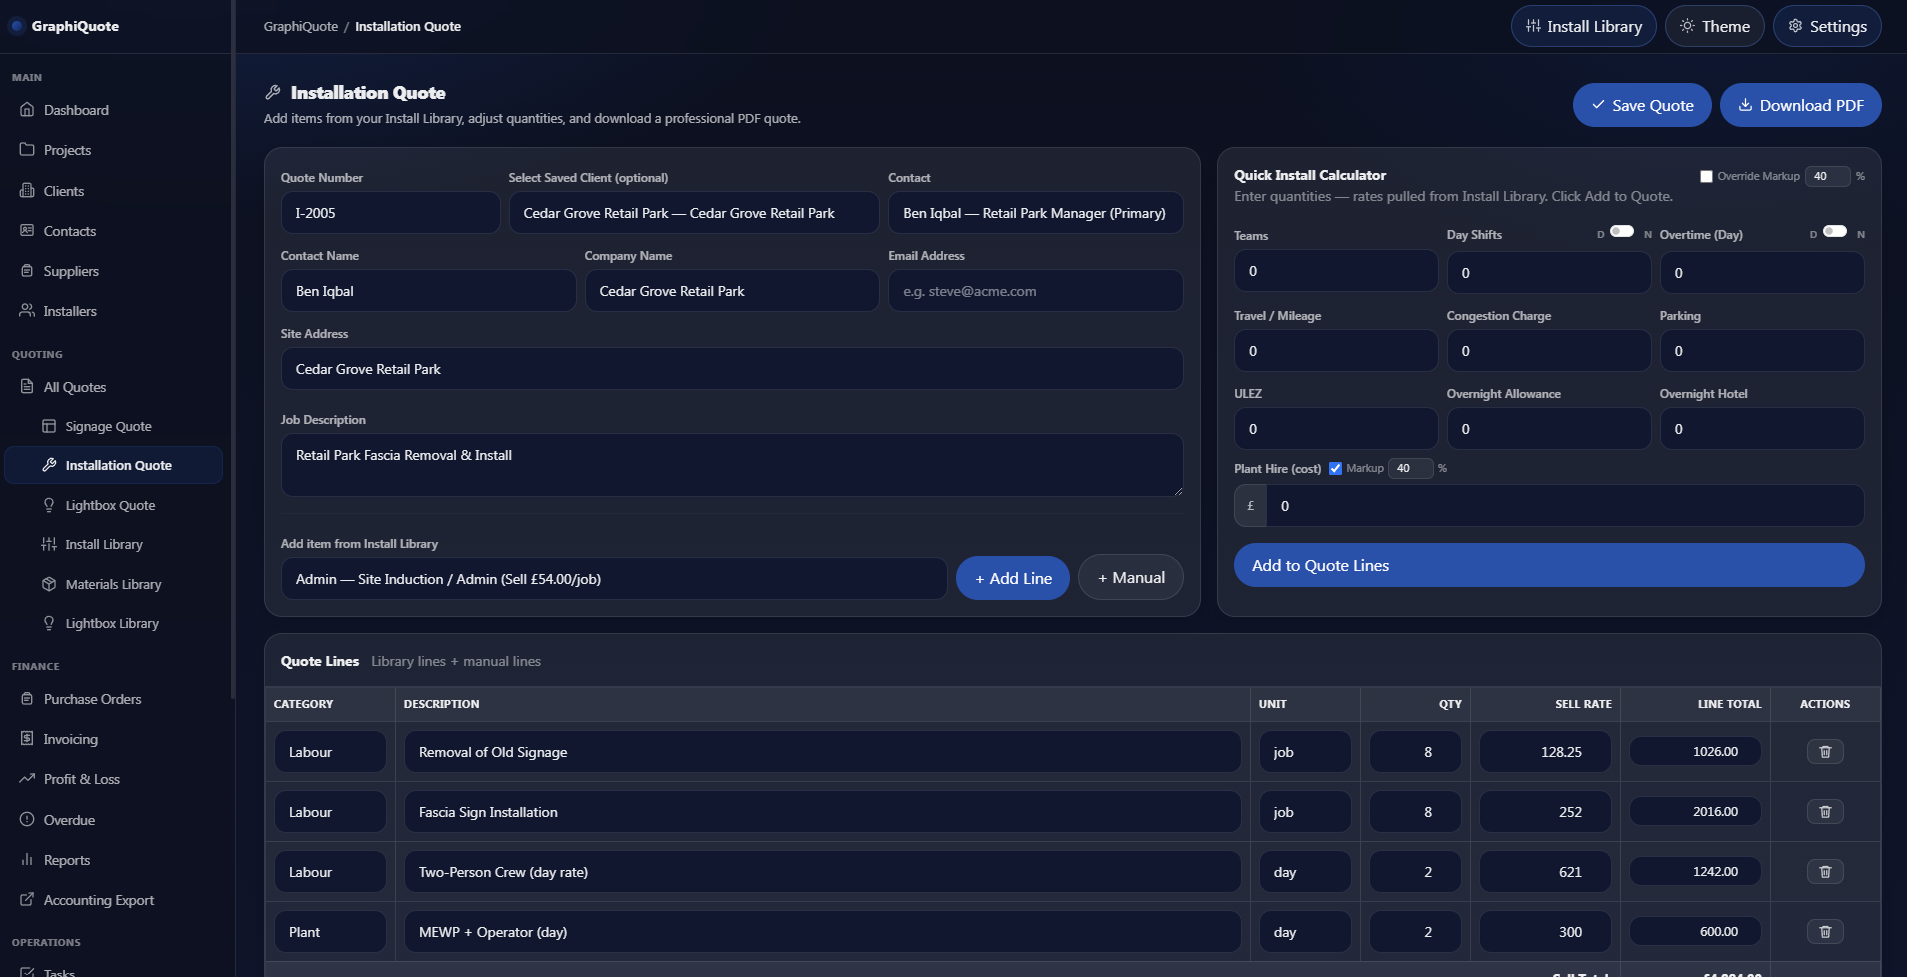This screenshot has width=1907, height=977.
Task: Open the Installers sidebar icon
Action: click(27, 311)
